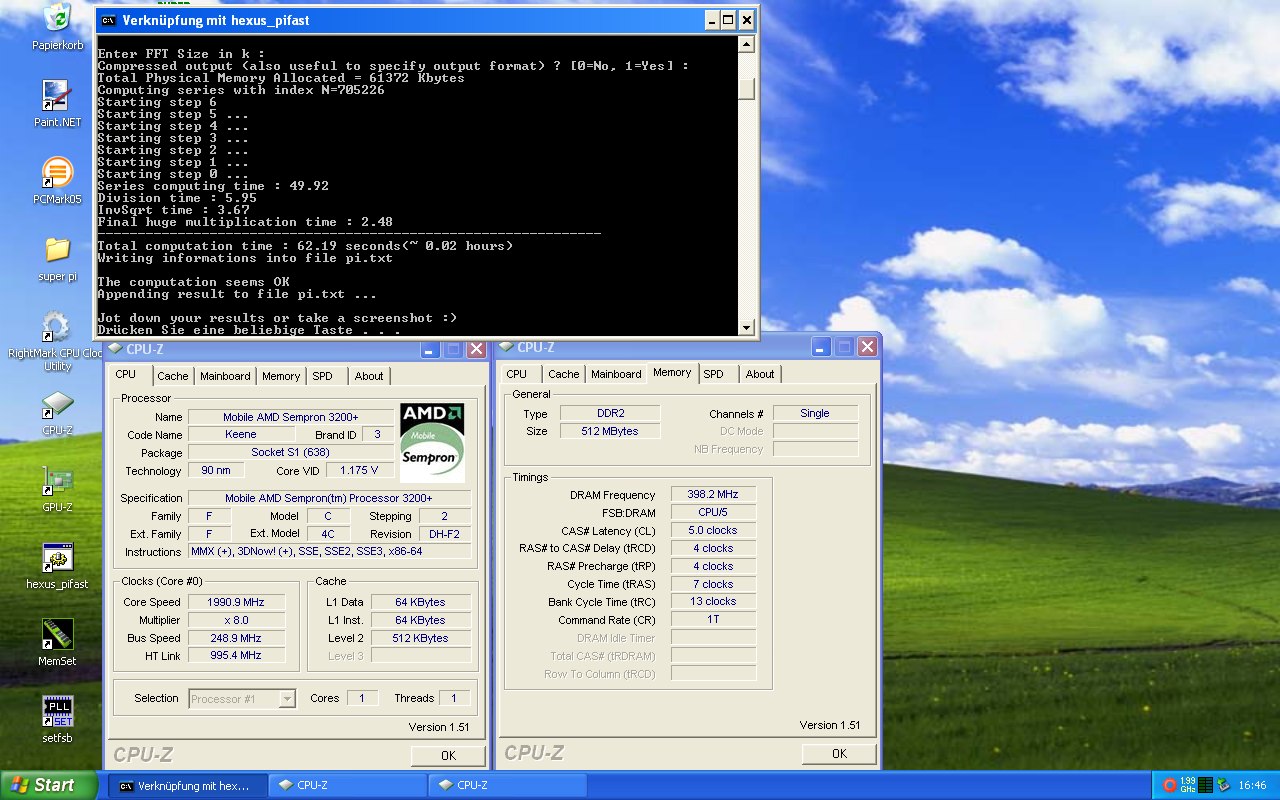Click the AMD Mobile Sempron logo

(432, 443)
